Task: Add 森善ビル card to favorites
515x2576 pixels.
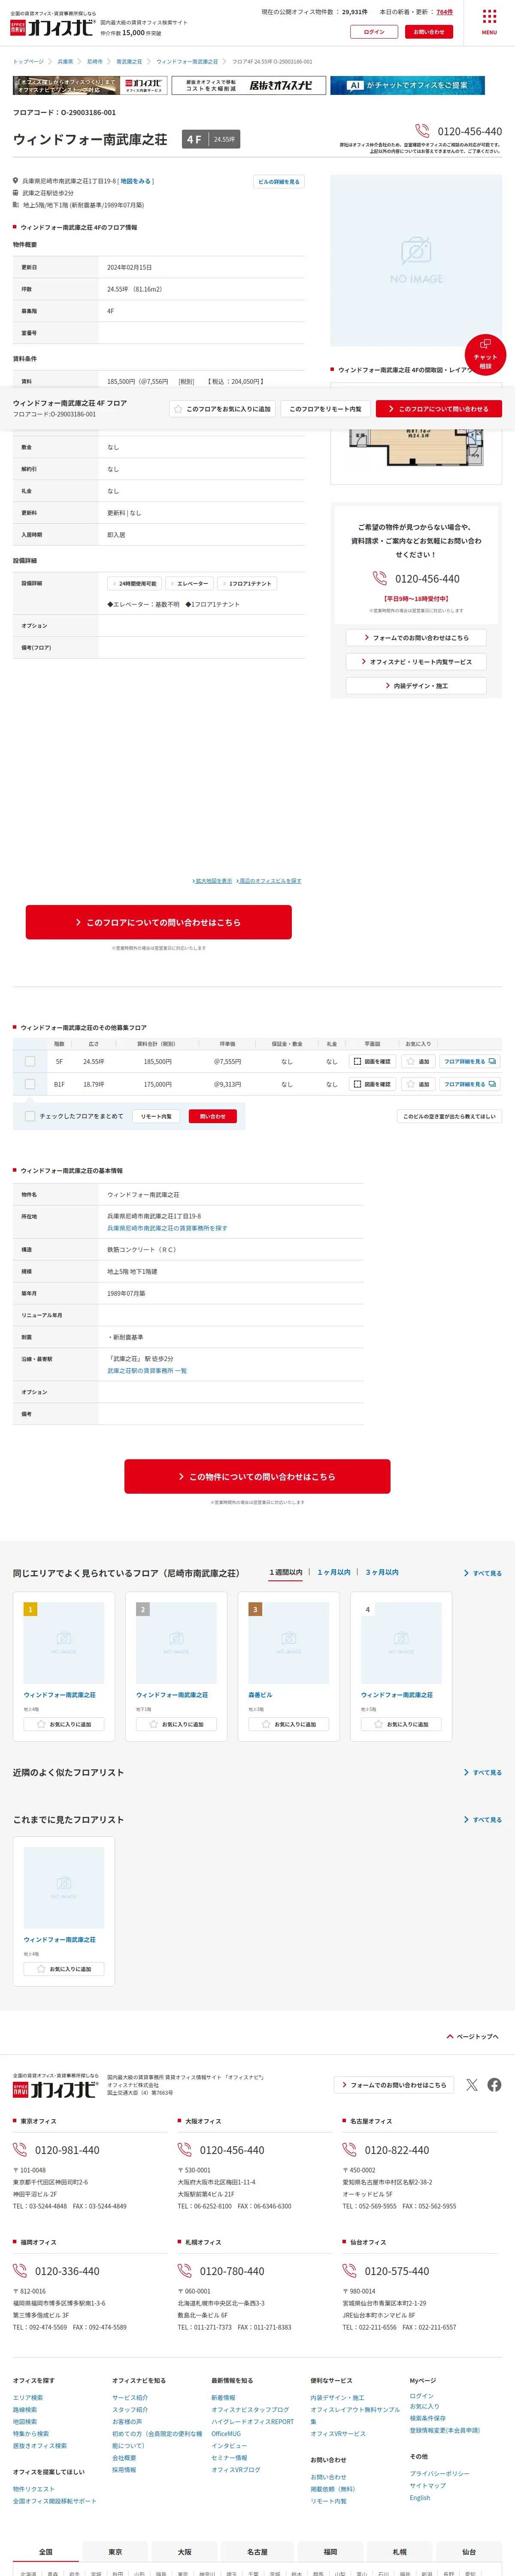Action: 289,1724
